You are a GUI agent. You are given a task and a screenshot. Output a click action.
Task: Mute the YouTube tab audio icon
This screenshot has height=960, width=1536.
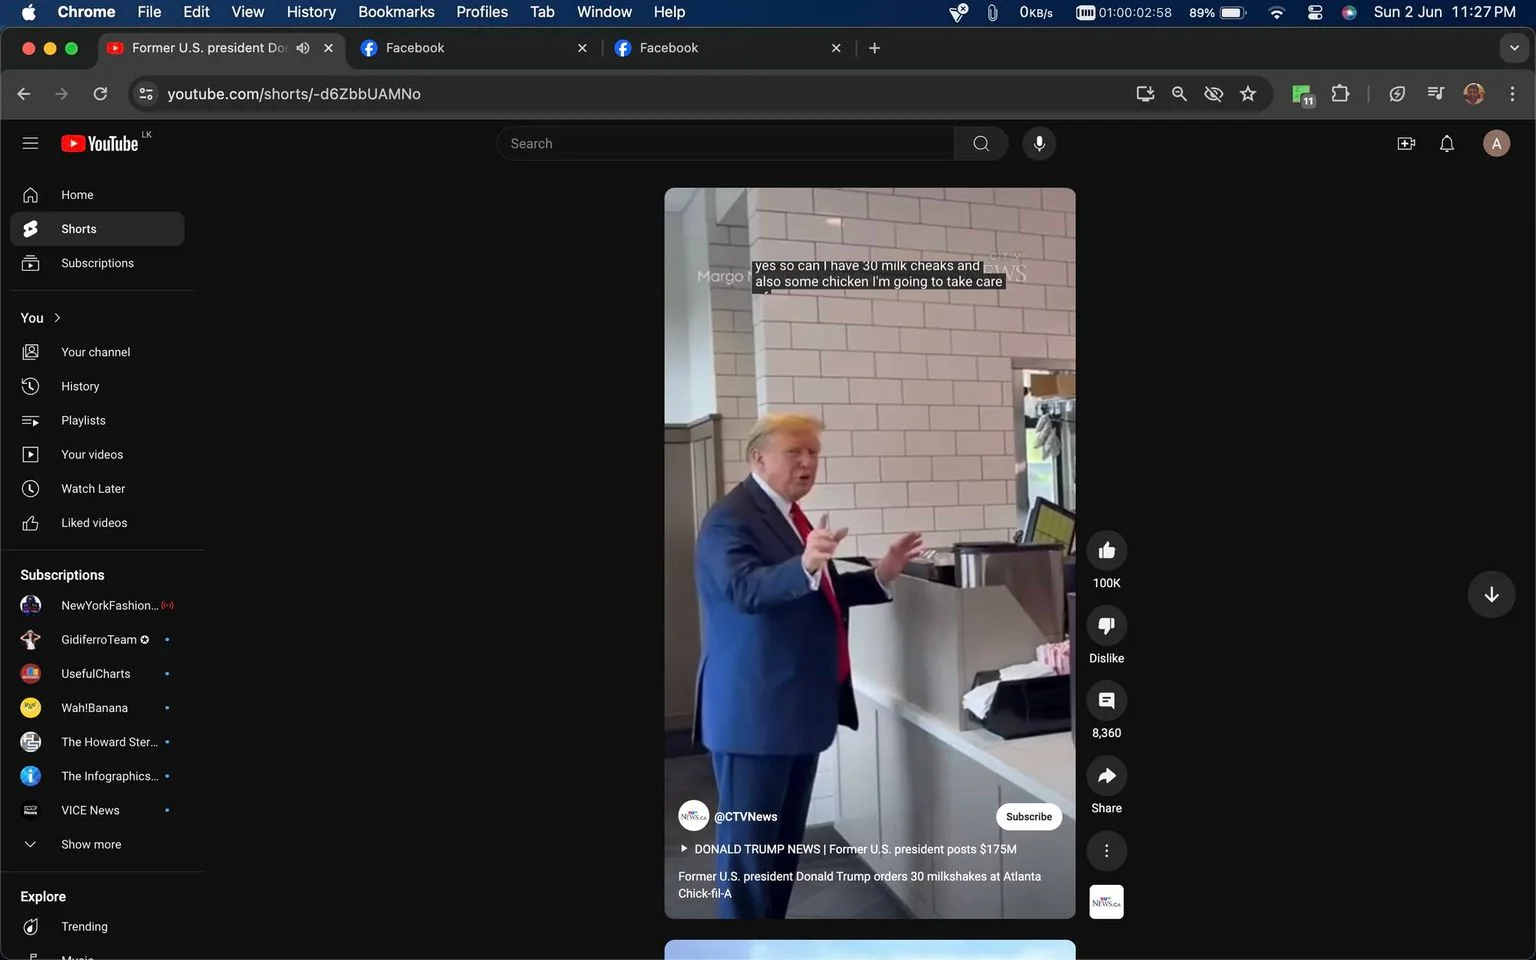point(303,48)
